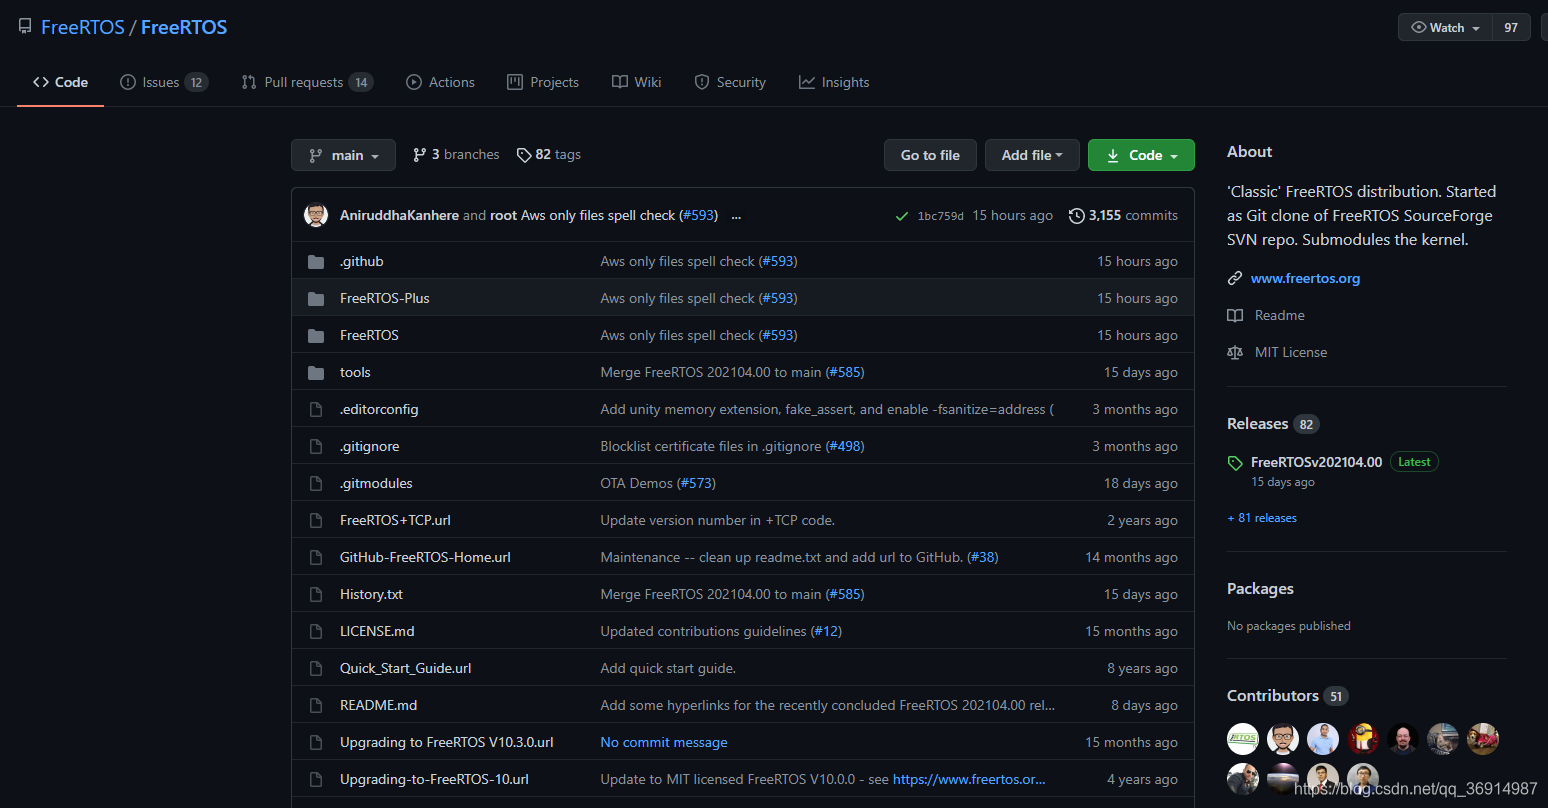Open pull request #498 in .gitignore row
This screenshot has height=808, width=1548.
pos(845,447)
